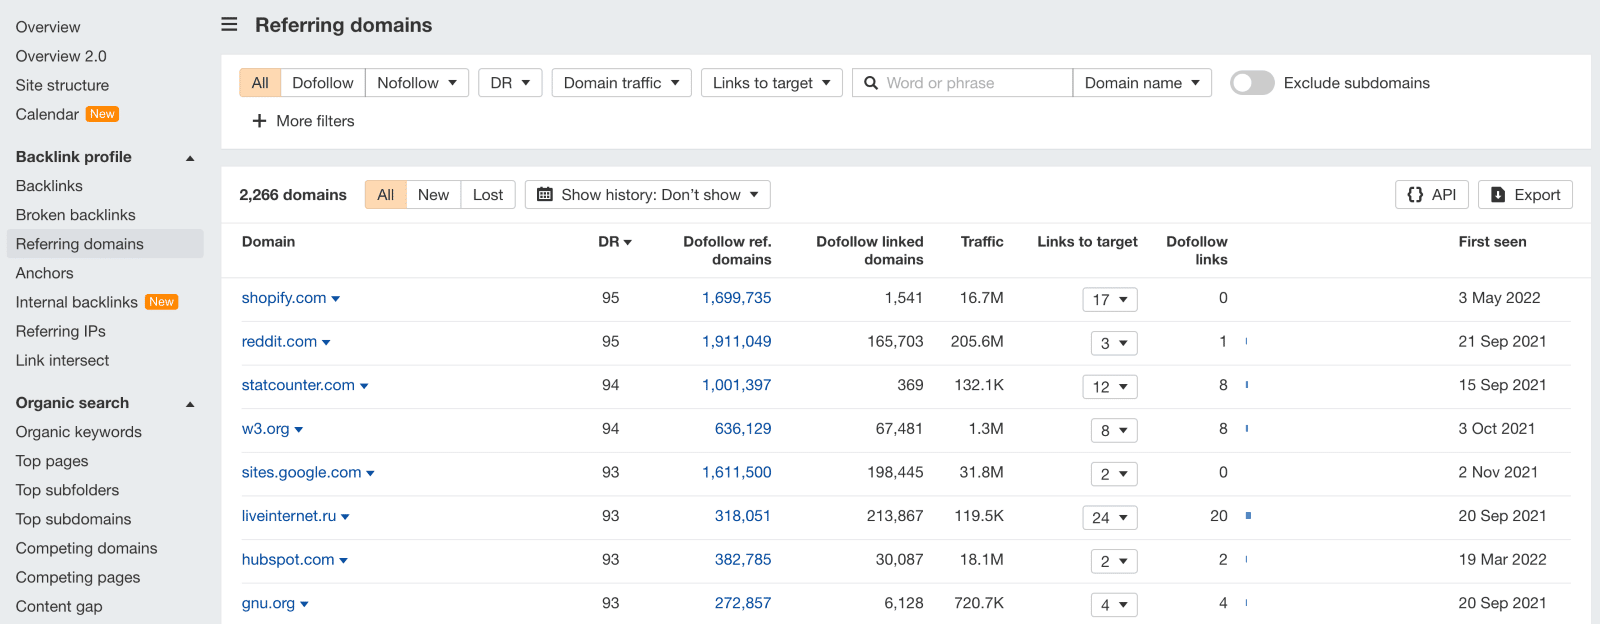Click the plus icon for More filters
Screen dimensions: 1600x624
259,121
